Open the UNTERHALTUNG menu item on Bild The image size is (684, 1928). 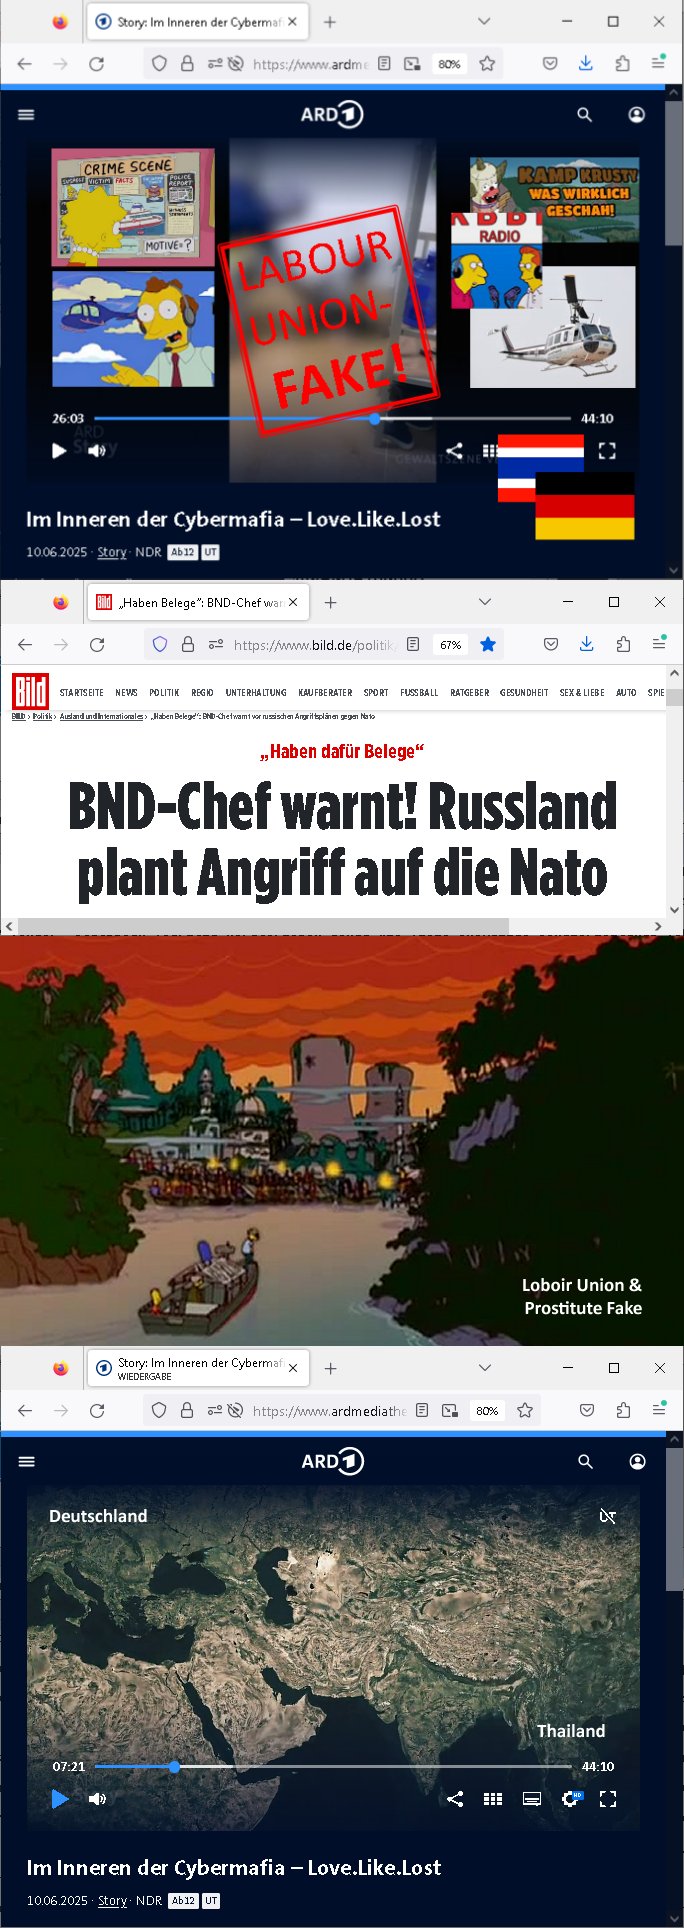[x=256, y=693]
